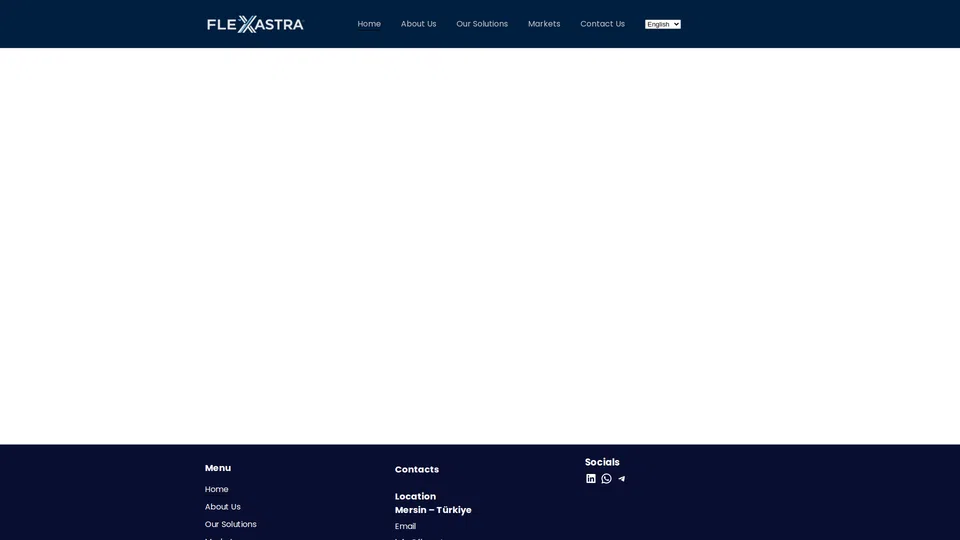Open the Telegram social icon

621,479
